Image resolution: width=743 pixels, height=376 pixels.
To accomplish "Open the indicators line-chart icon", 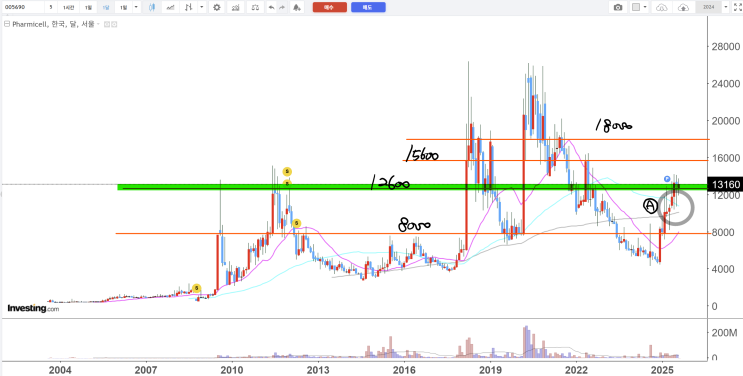I will pos(170,7).
